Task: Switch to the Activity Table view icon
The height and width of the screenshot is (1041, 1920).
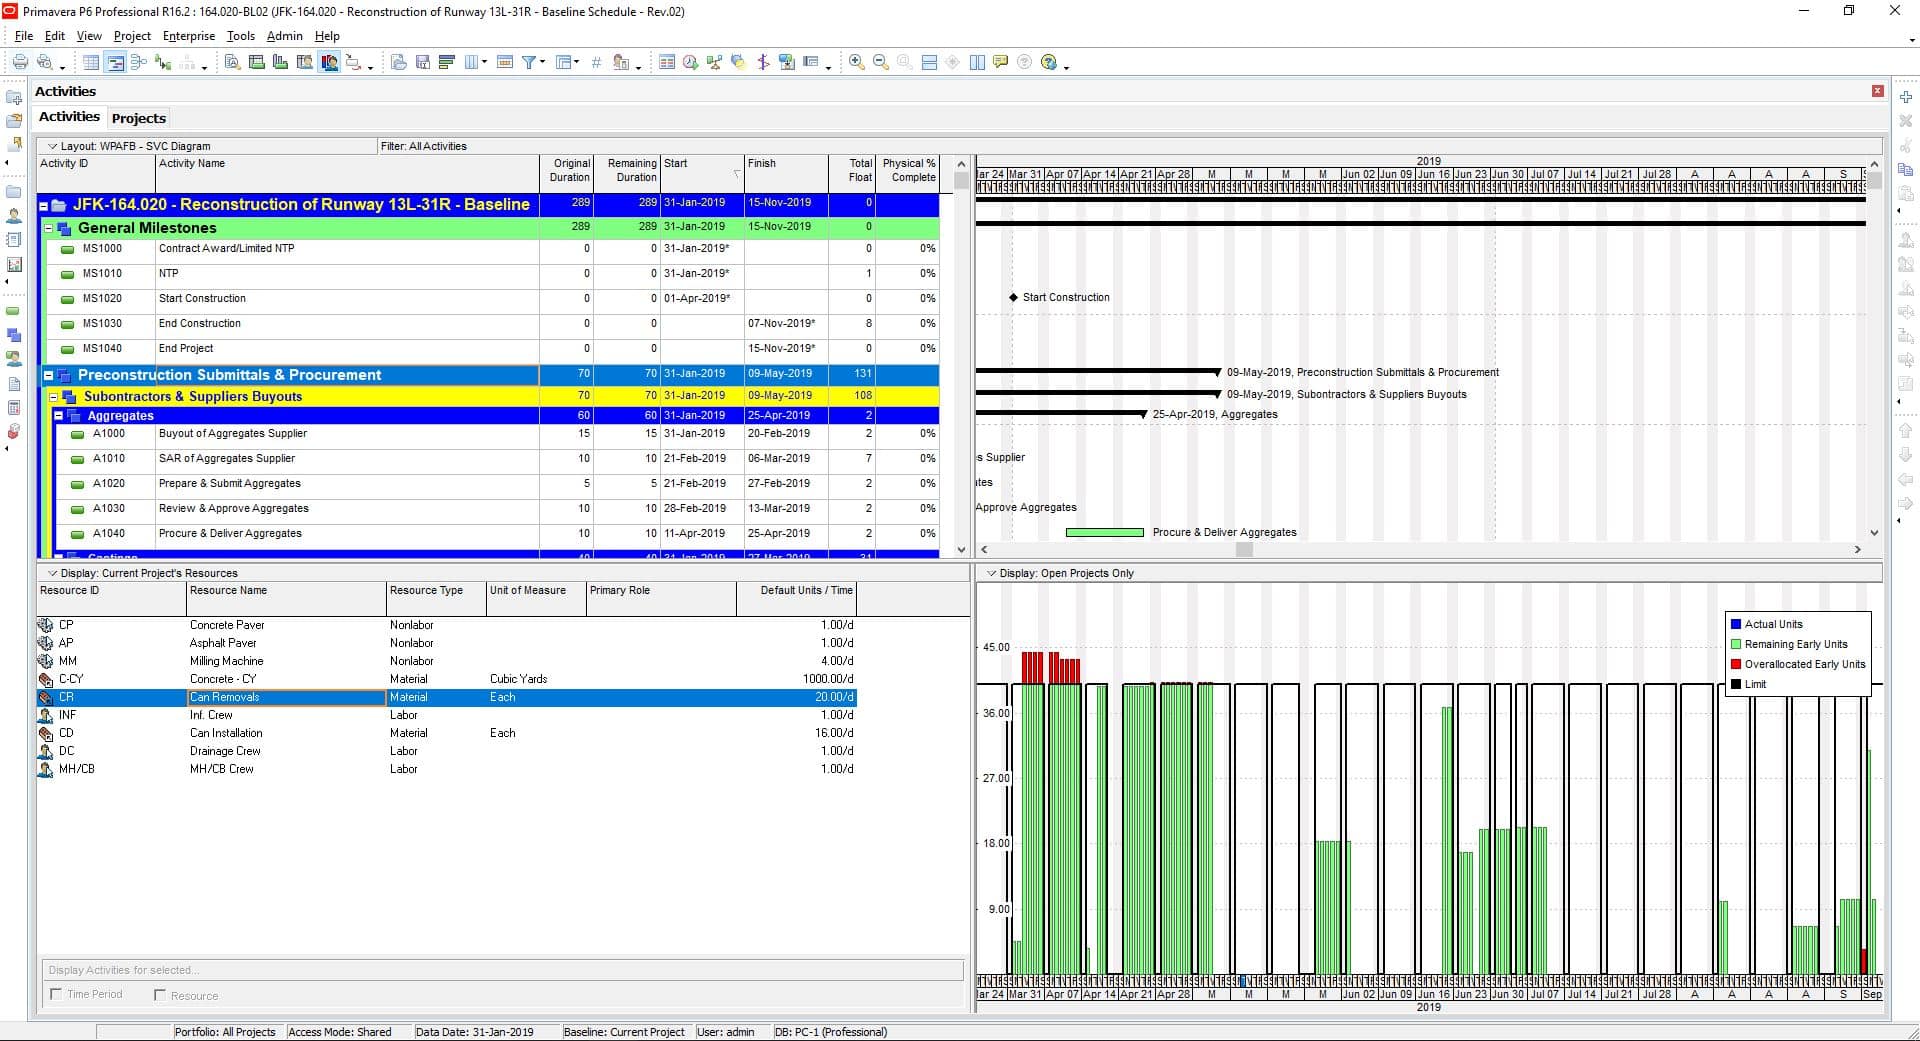Action: 91,62
